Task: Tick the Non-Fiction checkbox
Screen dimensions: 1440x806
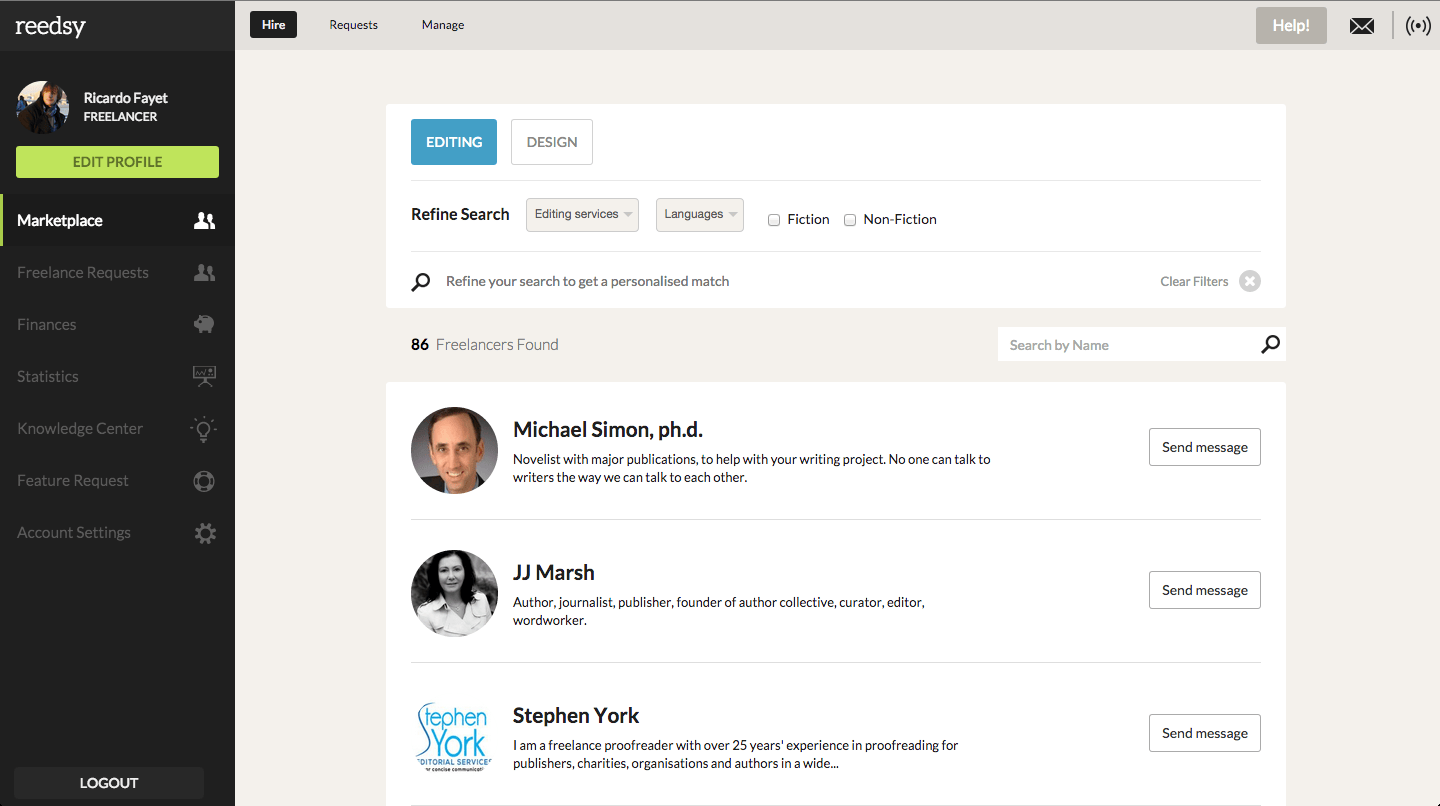Action: [x=850, y=220]
